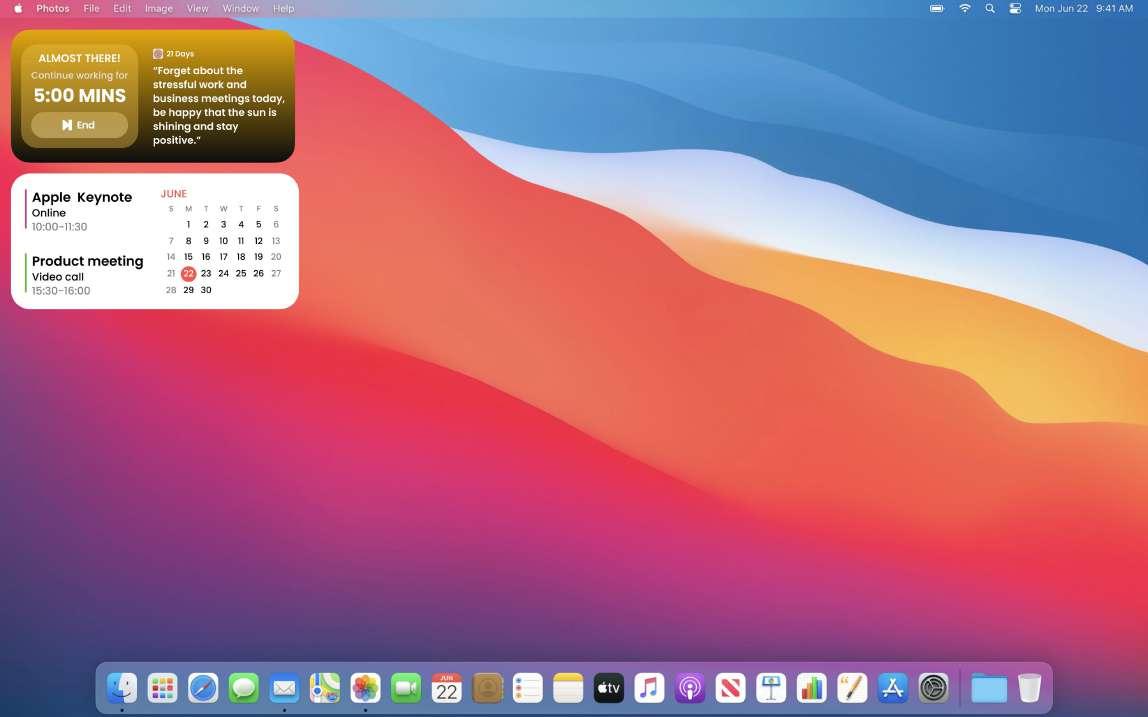Launch Launchpad from the dock
1148x717 pixels.
pos(163,688)
